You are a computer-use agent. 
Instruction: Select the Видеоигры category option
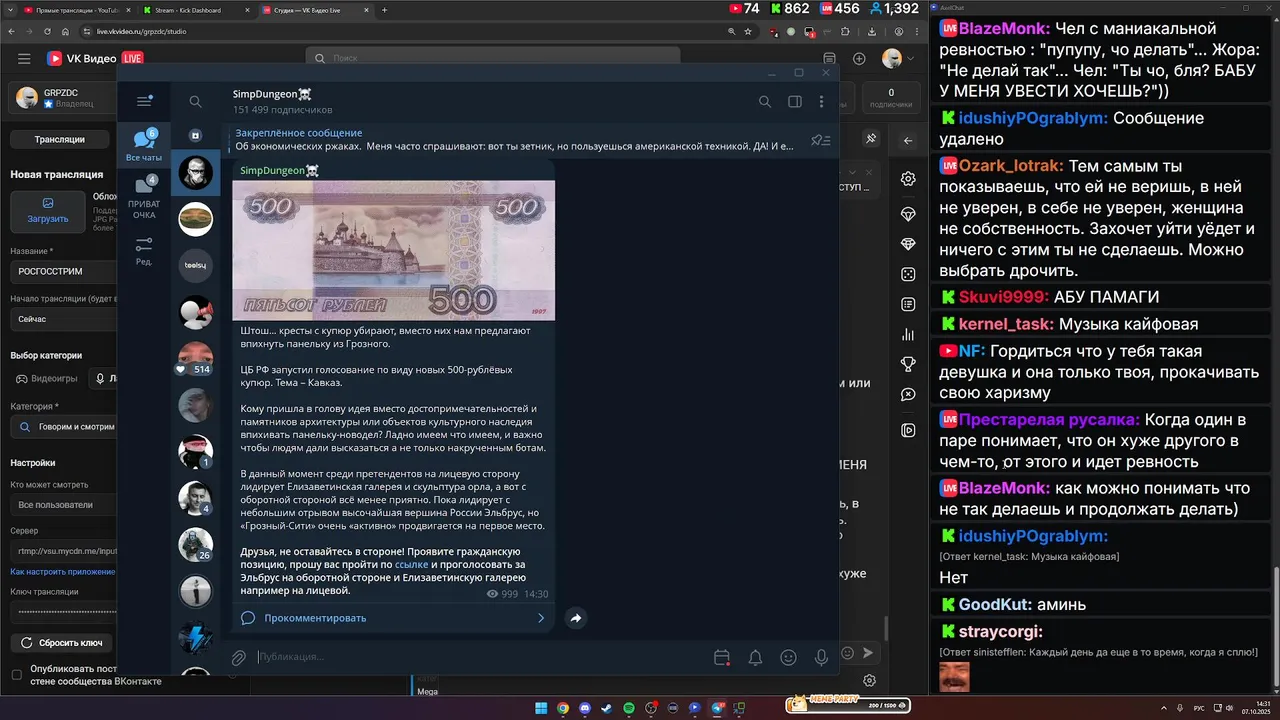(x=45, y=379)
